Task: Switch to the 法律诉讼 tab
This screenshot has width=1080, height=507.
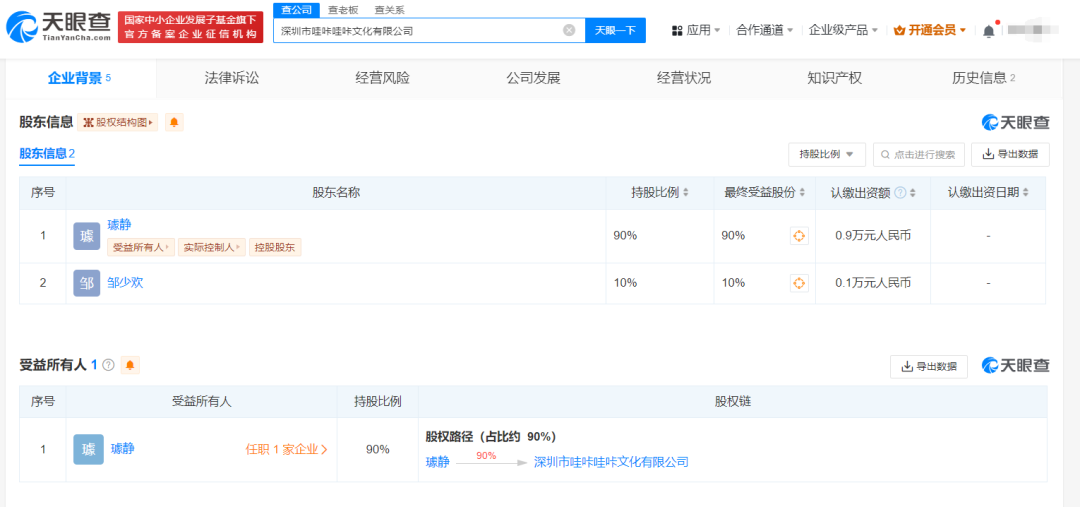Action: [231, 78]
